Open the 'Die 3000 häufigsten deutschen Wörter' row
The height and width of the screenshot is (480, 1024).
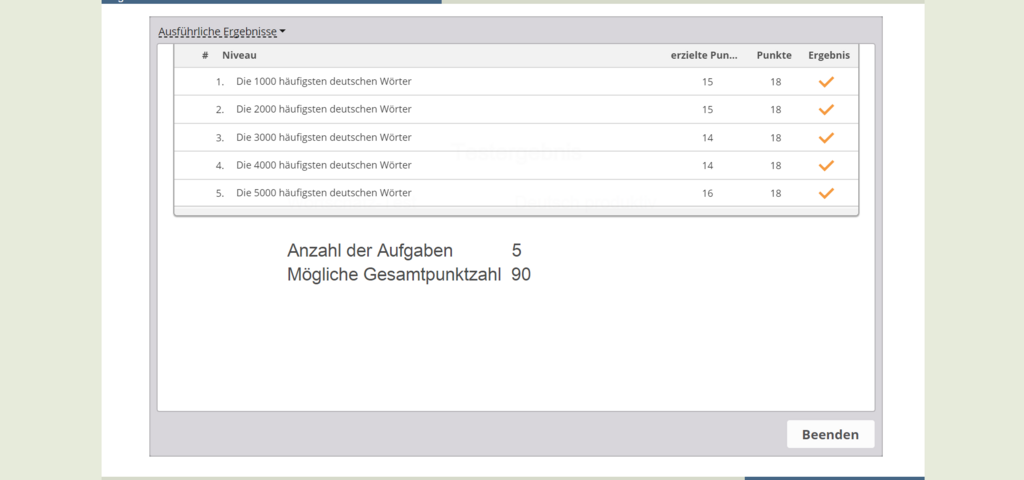[x=516, y=137]
